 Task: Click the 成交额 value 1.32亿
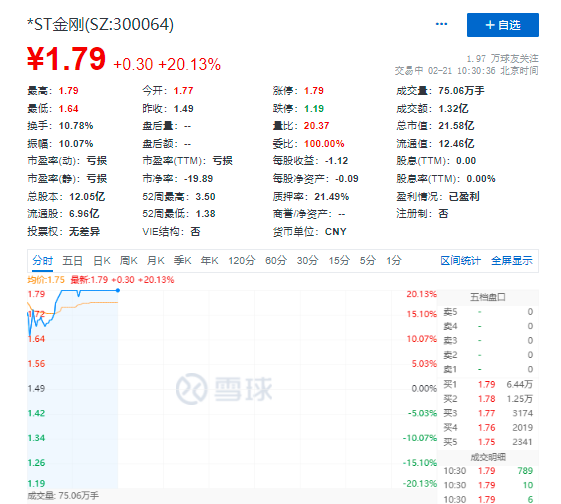pyautogui.click(x=454, y=109)
